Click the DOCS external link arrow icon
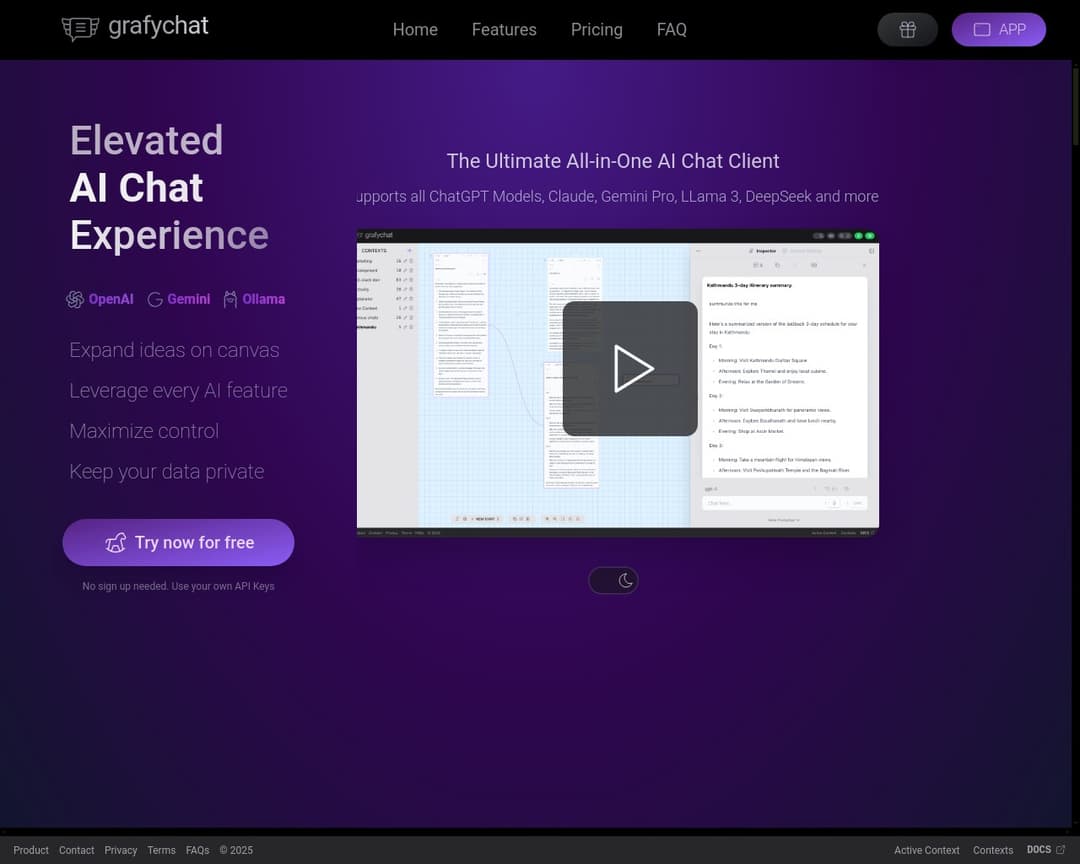The image size is (1080, 864). pos(1061,850)
